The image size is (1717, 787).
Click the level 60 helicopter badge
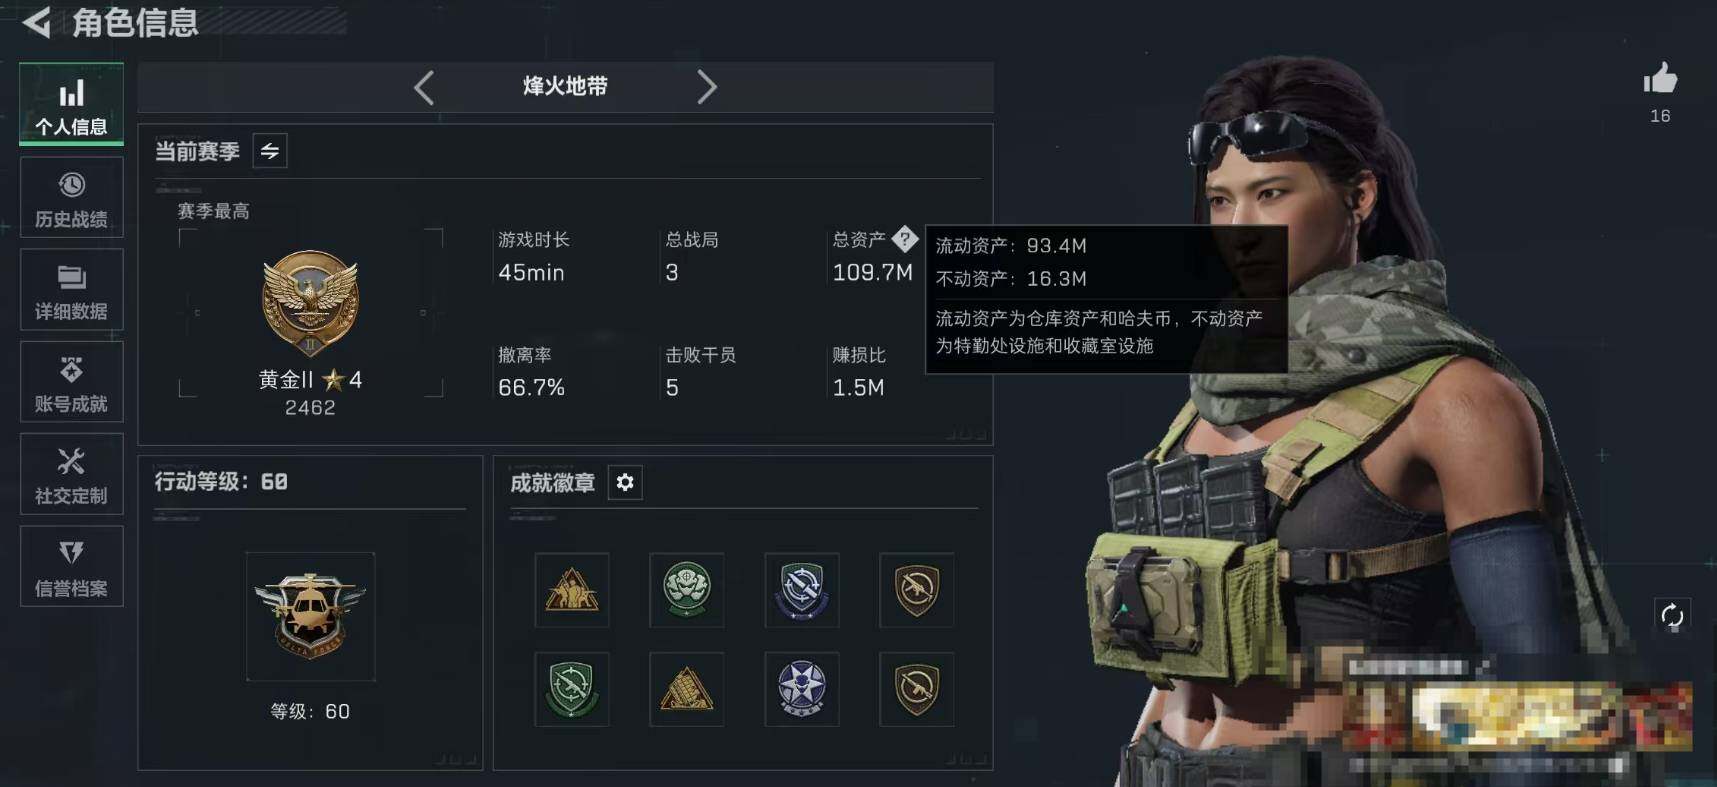pos(310,617)
